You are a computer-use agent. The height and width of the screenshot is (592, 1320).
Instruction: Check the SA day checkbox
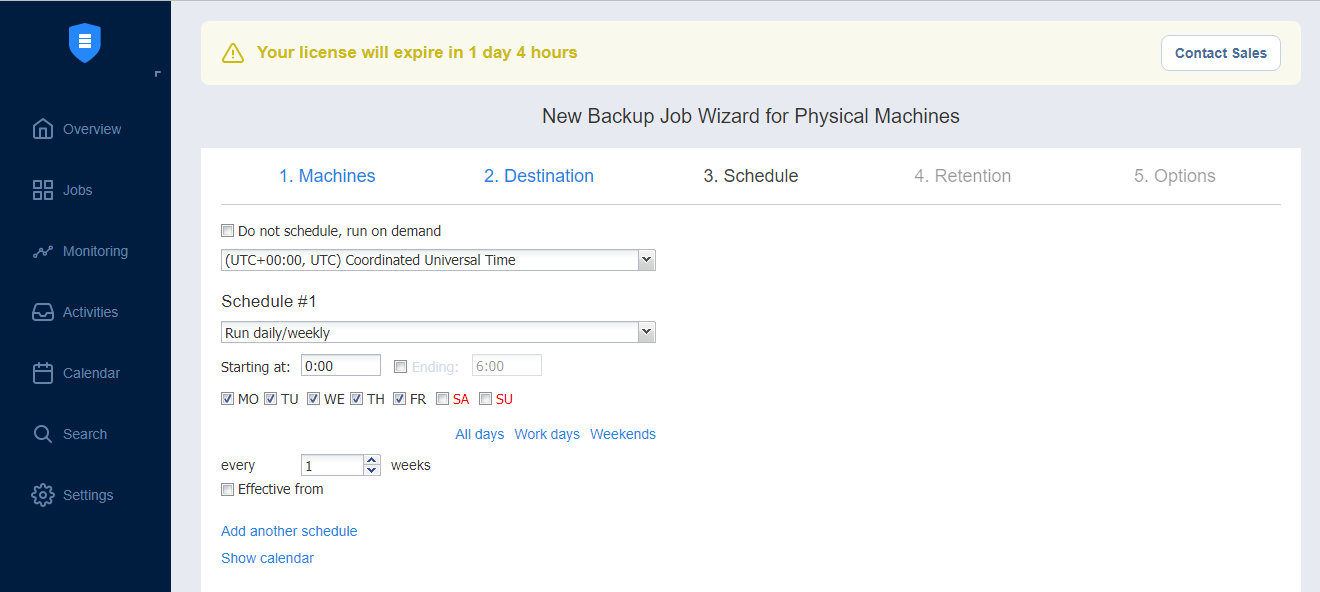(443, 399)
